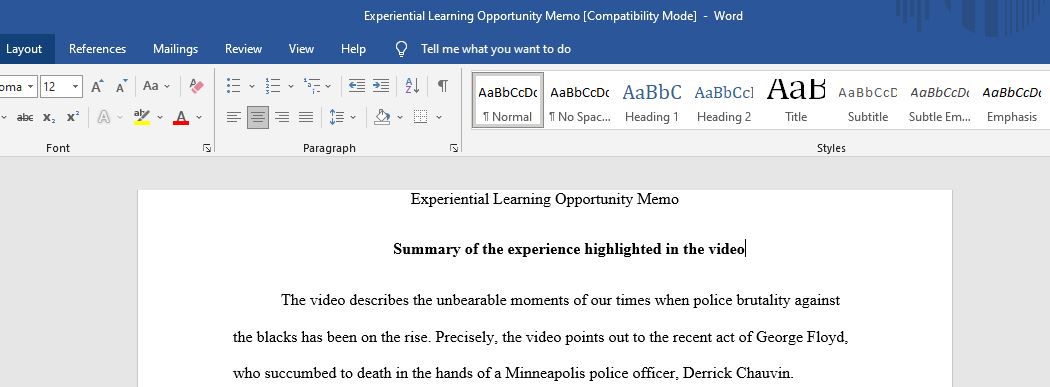
Task: Click Tell me what you want to do
Action: point(496,49)
